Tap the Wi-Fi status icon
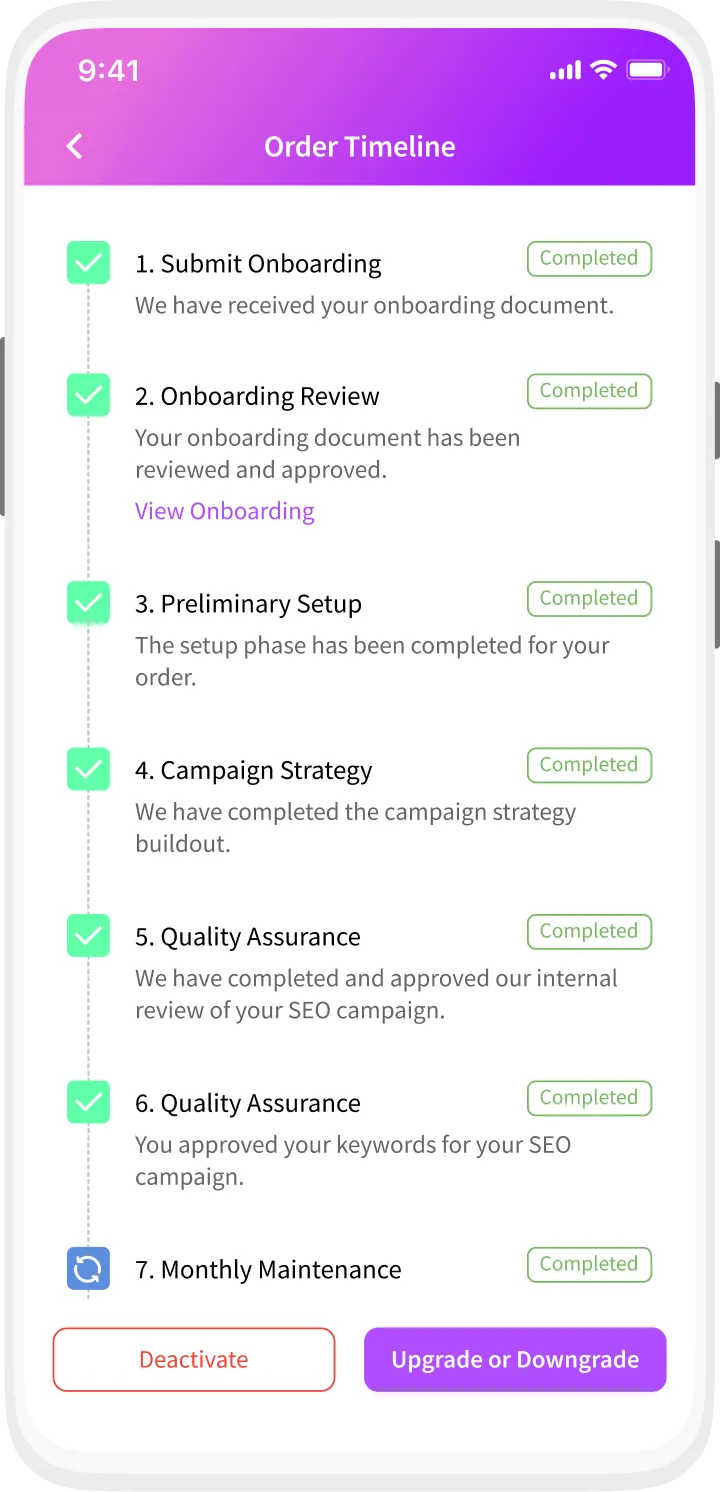 click(x=602, y=70)
